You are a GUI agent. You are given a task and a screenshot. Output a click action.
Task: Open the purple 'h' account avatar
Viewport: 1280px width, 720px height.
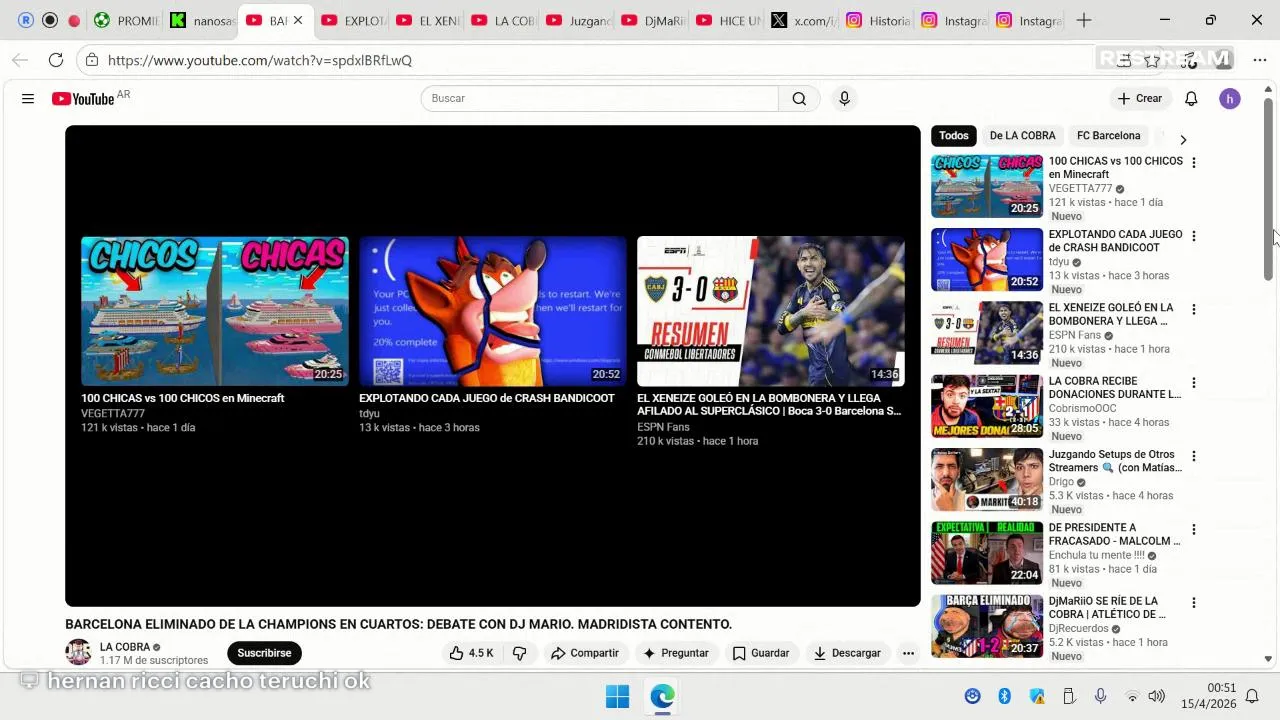[1230, 98]
